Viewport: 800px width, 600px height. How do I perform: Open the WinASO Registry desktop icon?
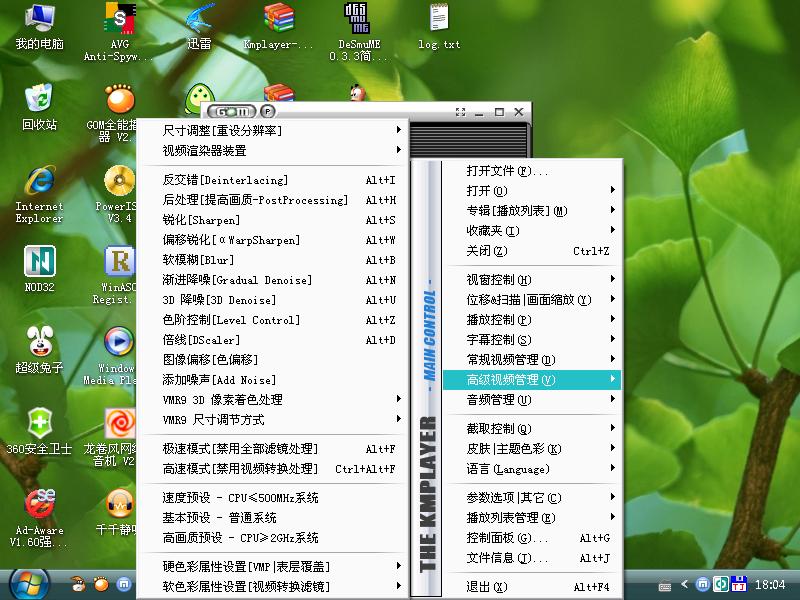114,274
